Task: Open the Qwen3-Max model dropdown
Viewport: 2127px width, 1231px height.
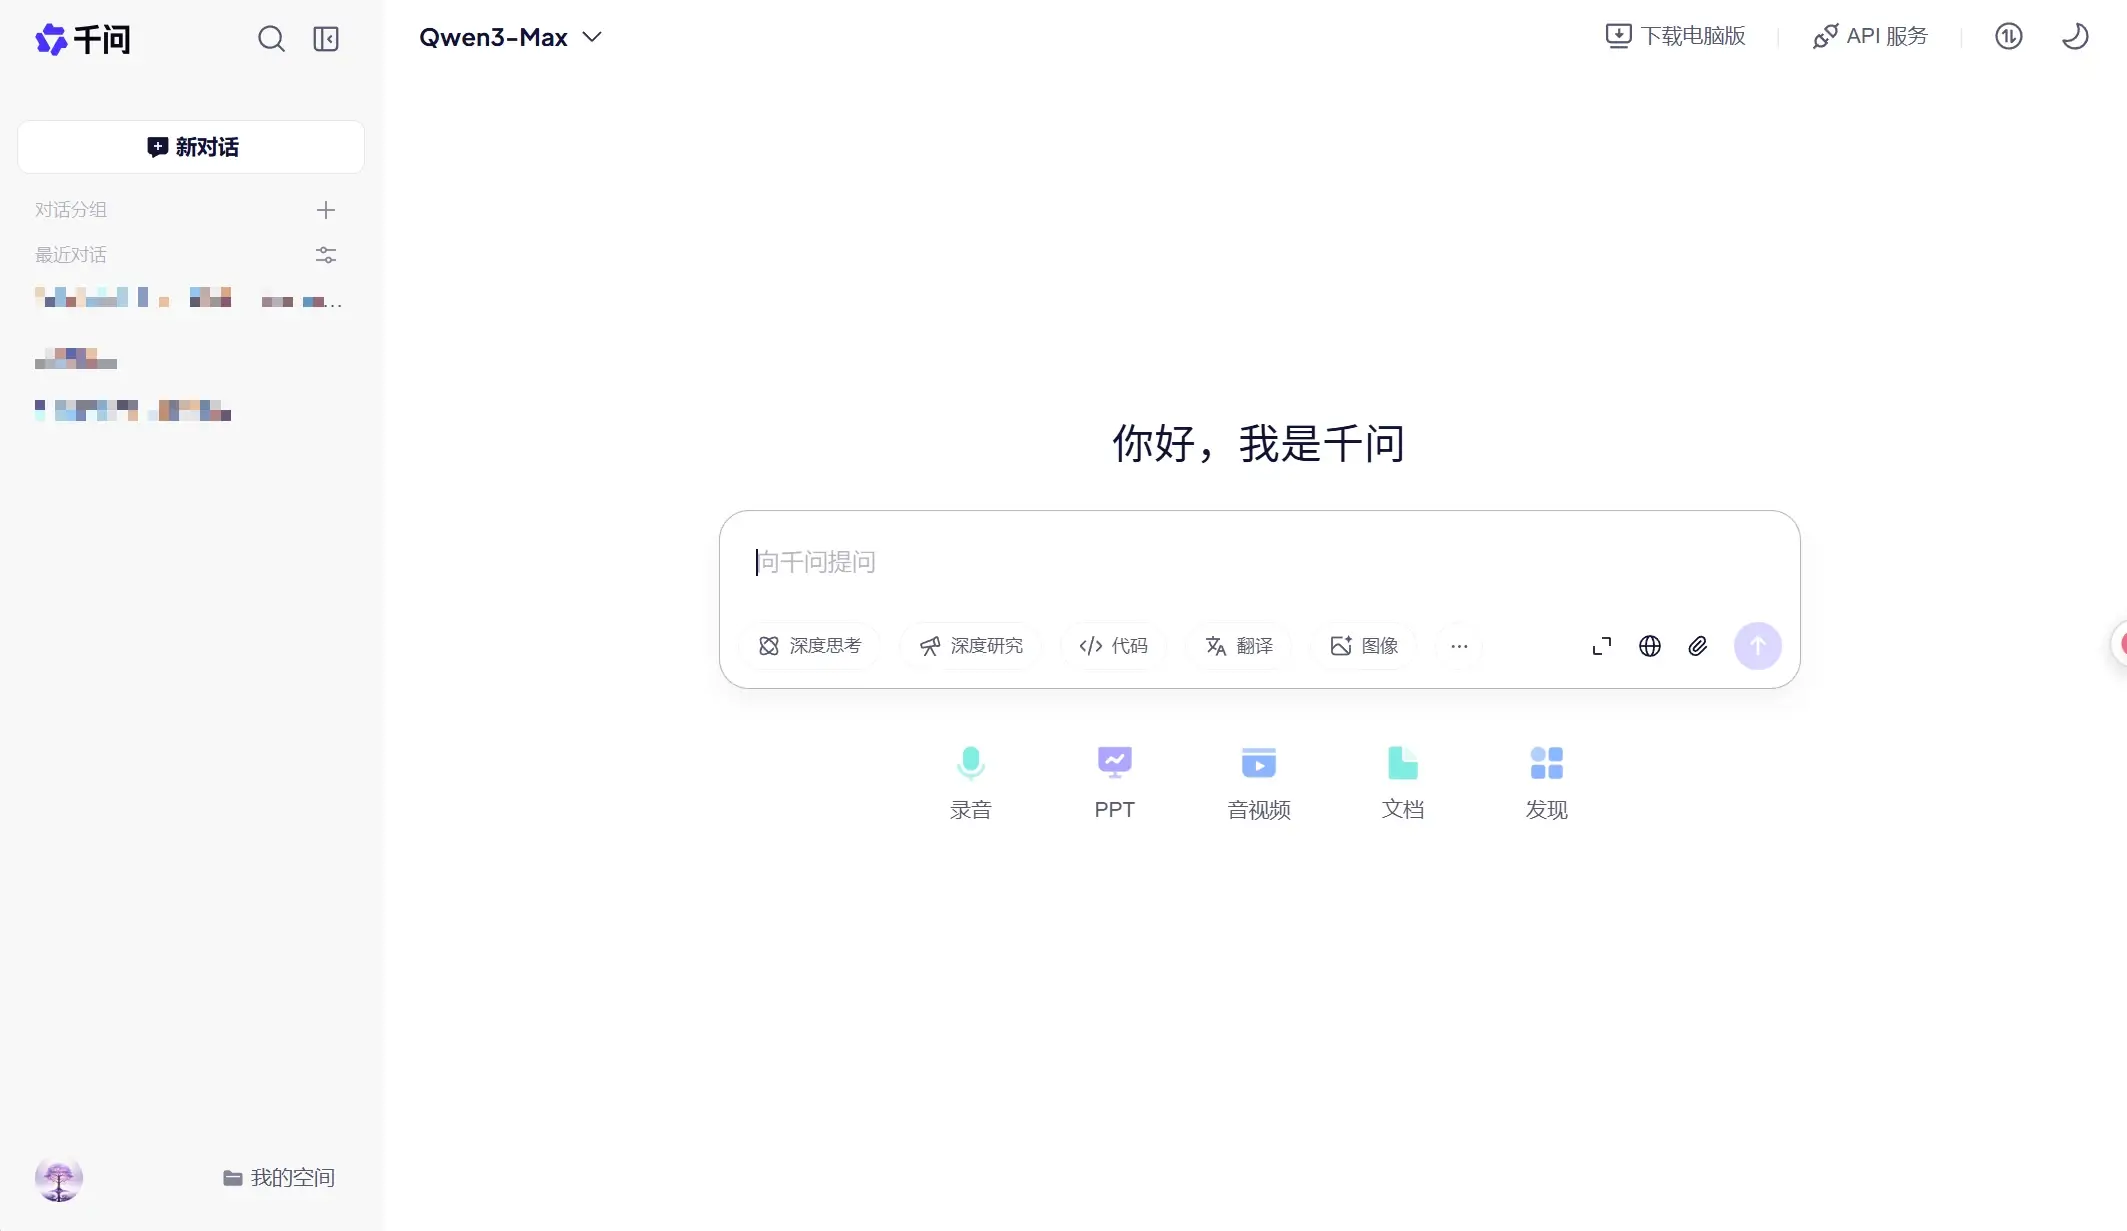Action: pyautogui.click(x=510, y=38)
